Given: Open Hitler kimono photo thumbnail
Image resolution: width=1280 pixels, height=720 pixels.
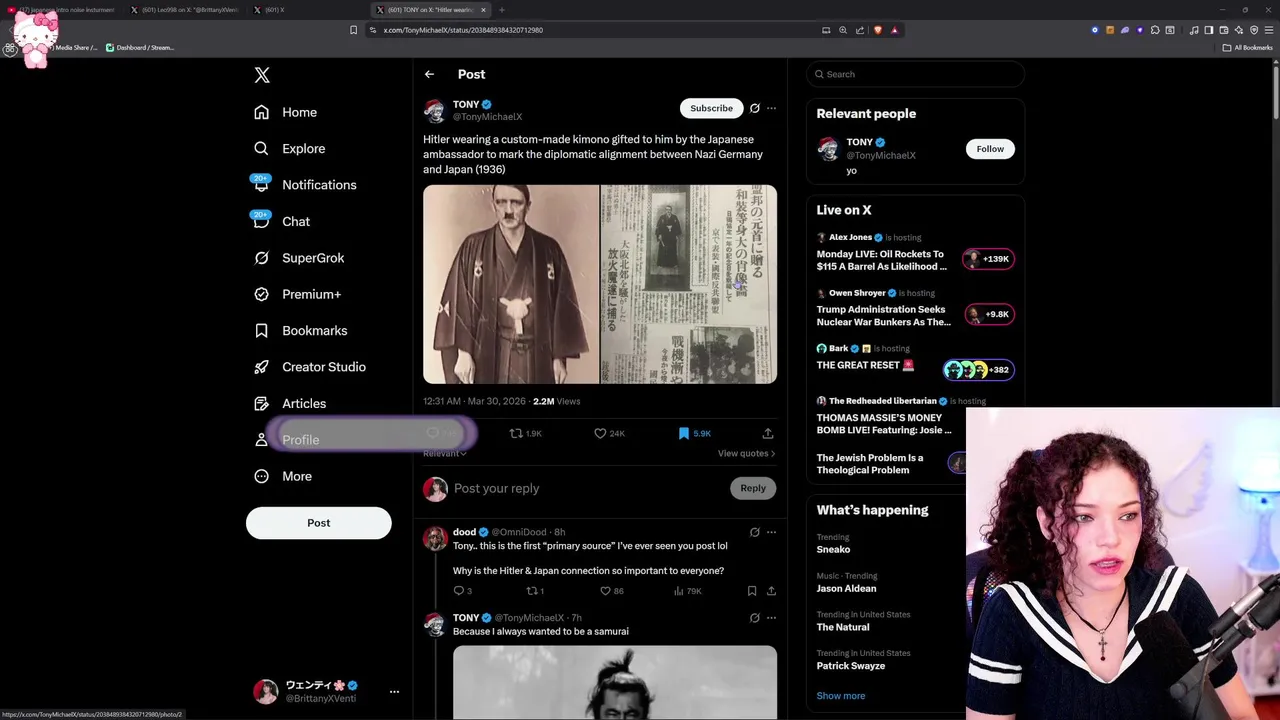Looking at the screenshot, I should [511, 284].
